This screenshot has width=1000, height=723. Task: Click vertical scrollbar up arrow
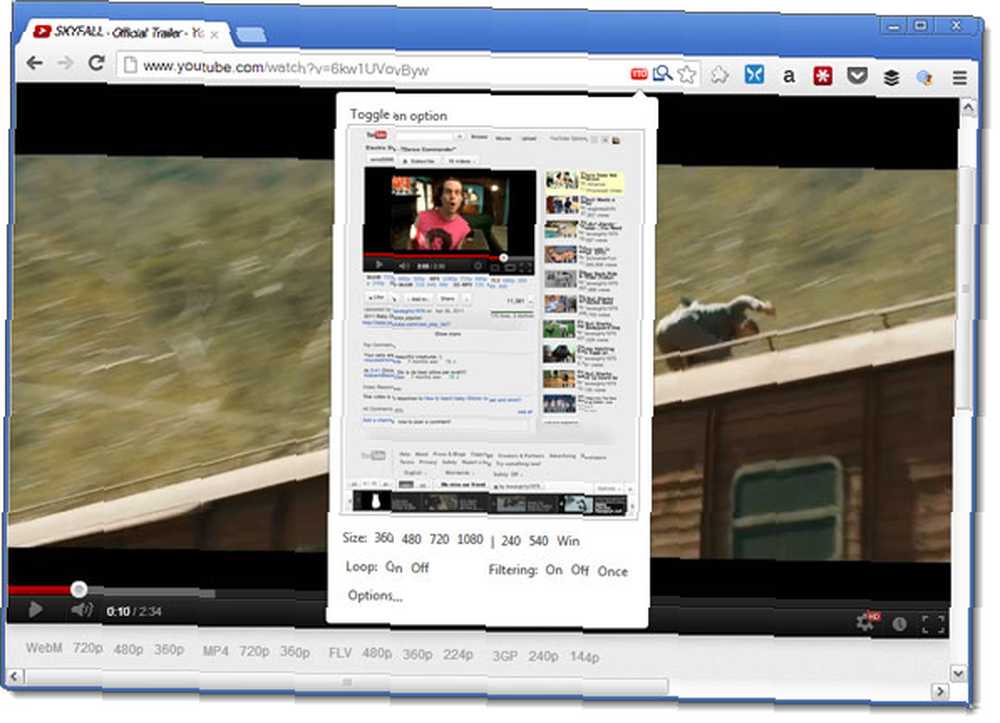[967, 108]
